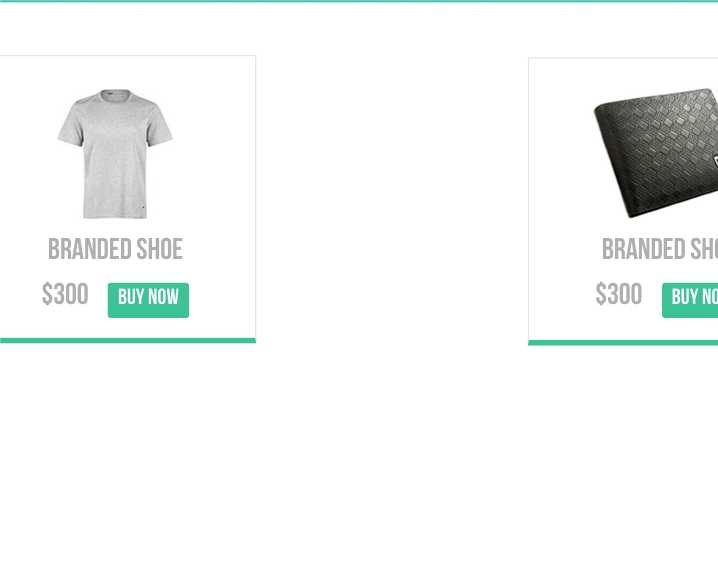Select the $300 price on t-shirt card
This screenshot has width=718, height=564.
pyautogui.click(x=65, y=294)
